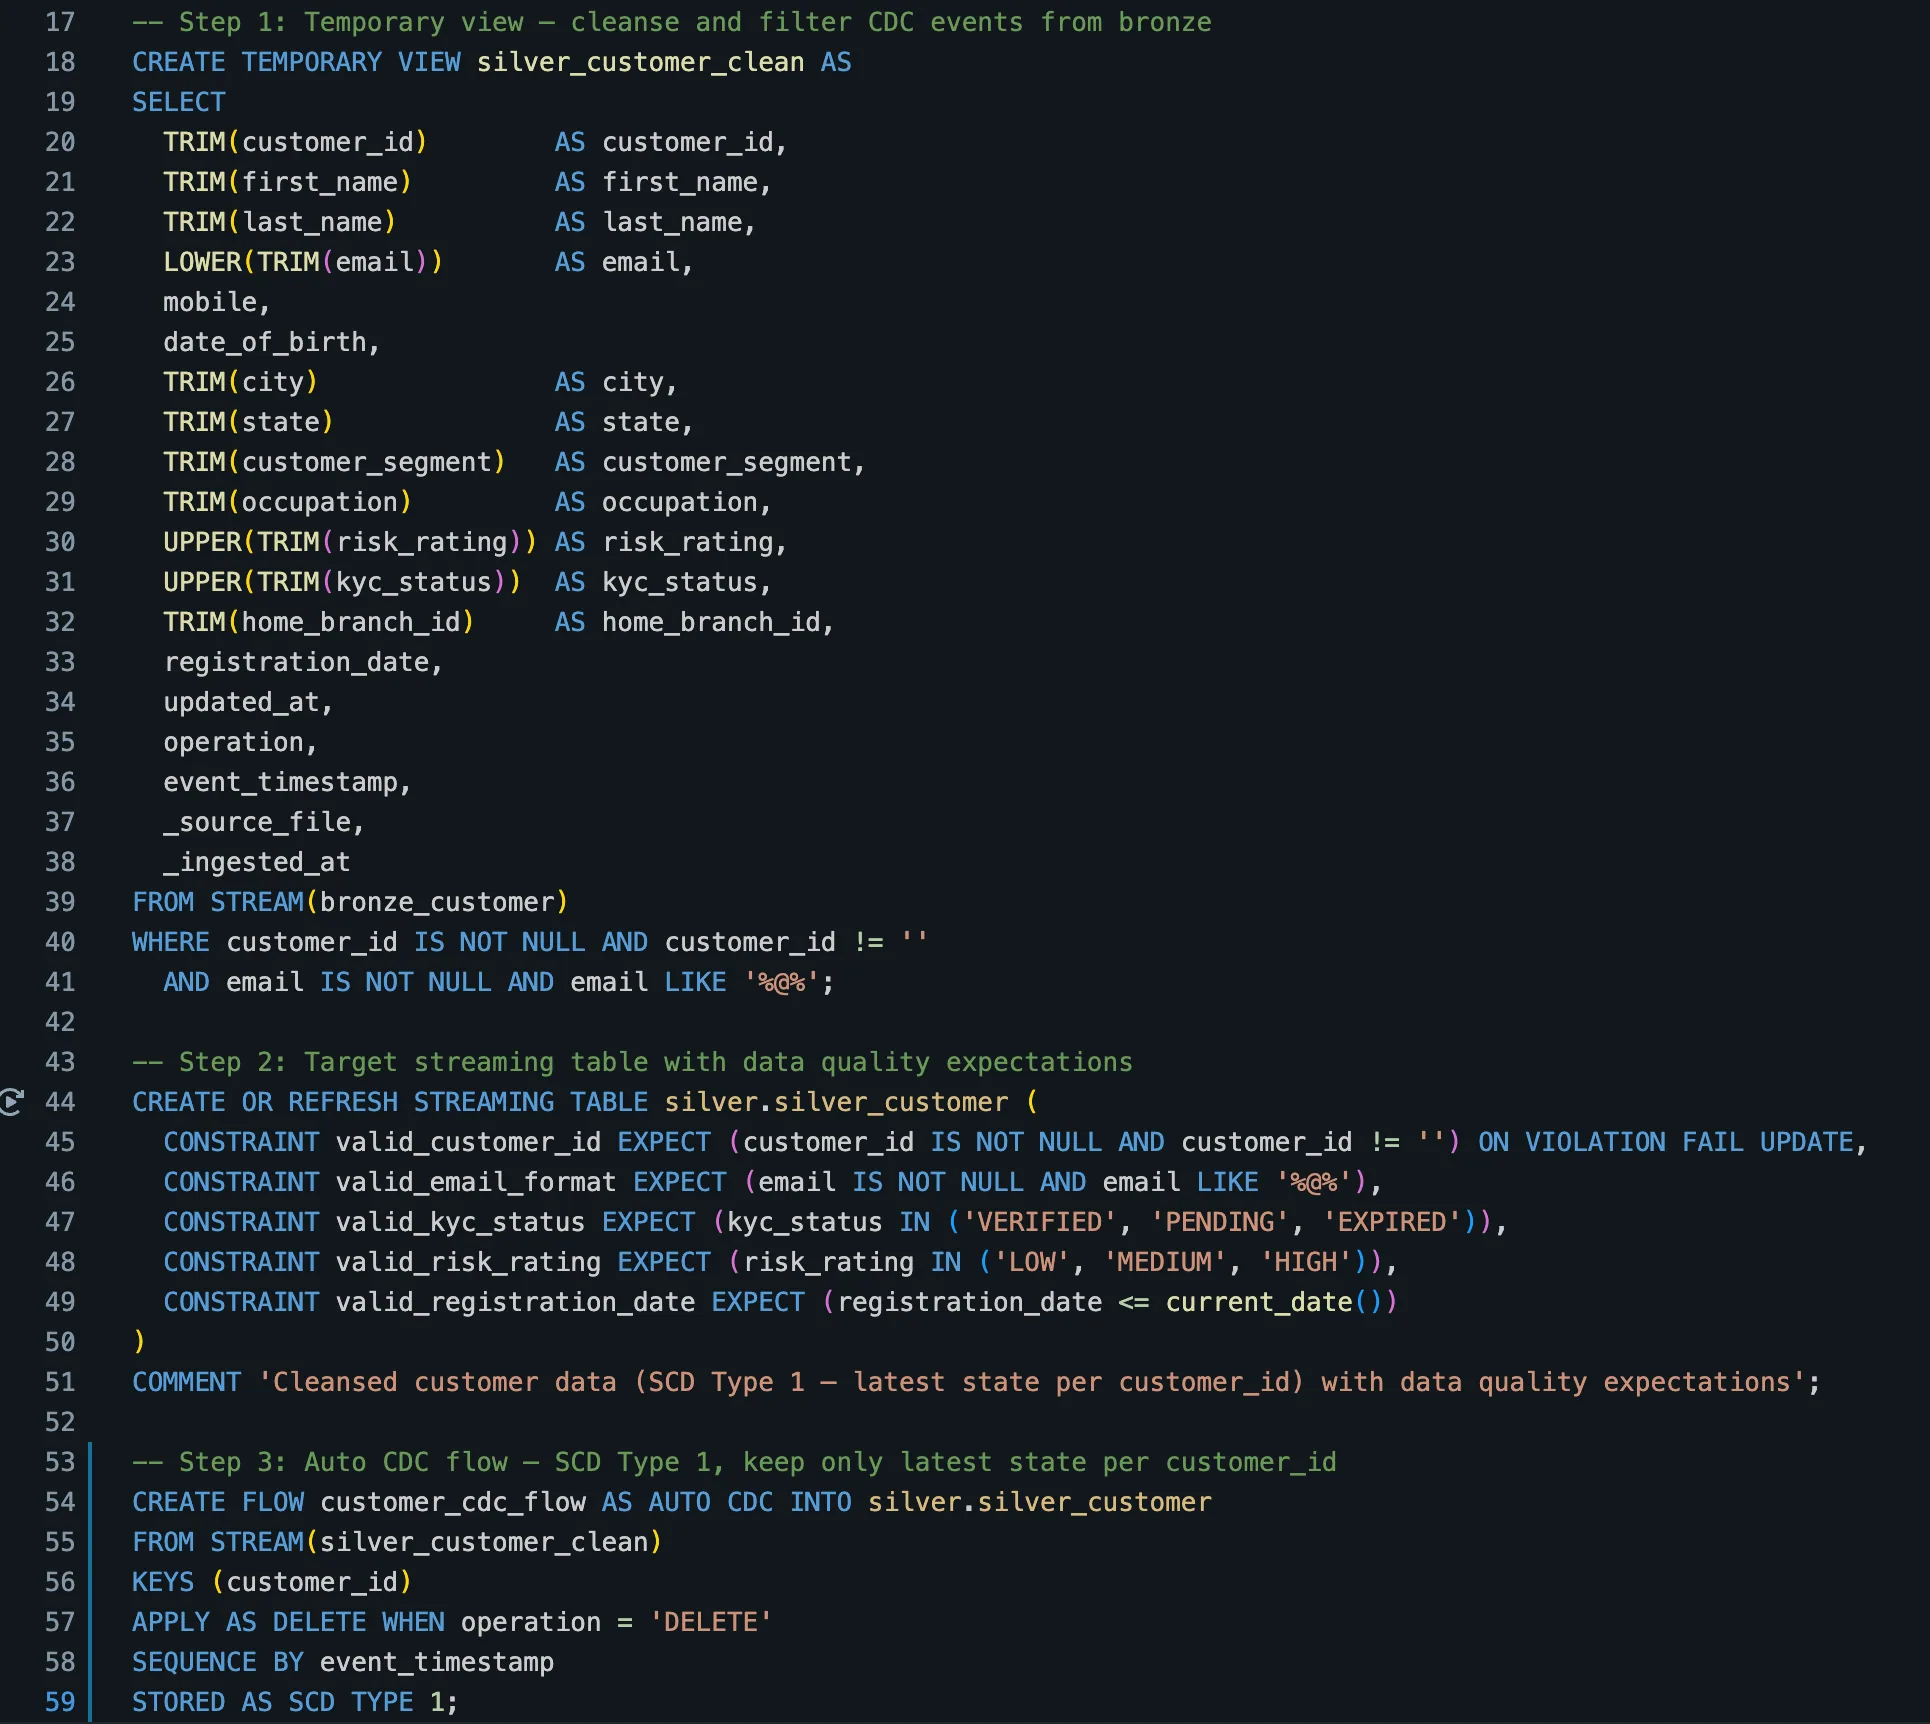
Task: Click 'STORED AS SCD TYPE' on line 59
Action: click(x=273, y=1702)
